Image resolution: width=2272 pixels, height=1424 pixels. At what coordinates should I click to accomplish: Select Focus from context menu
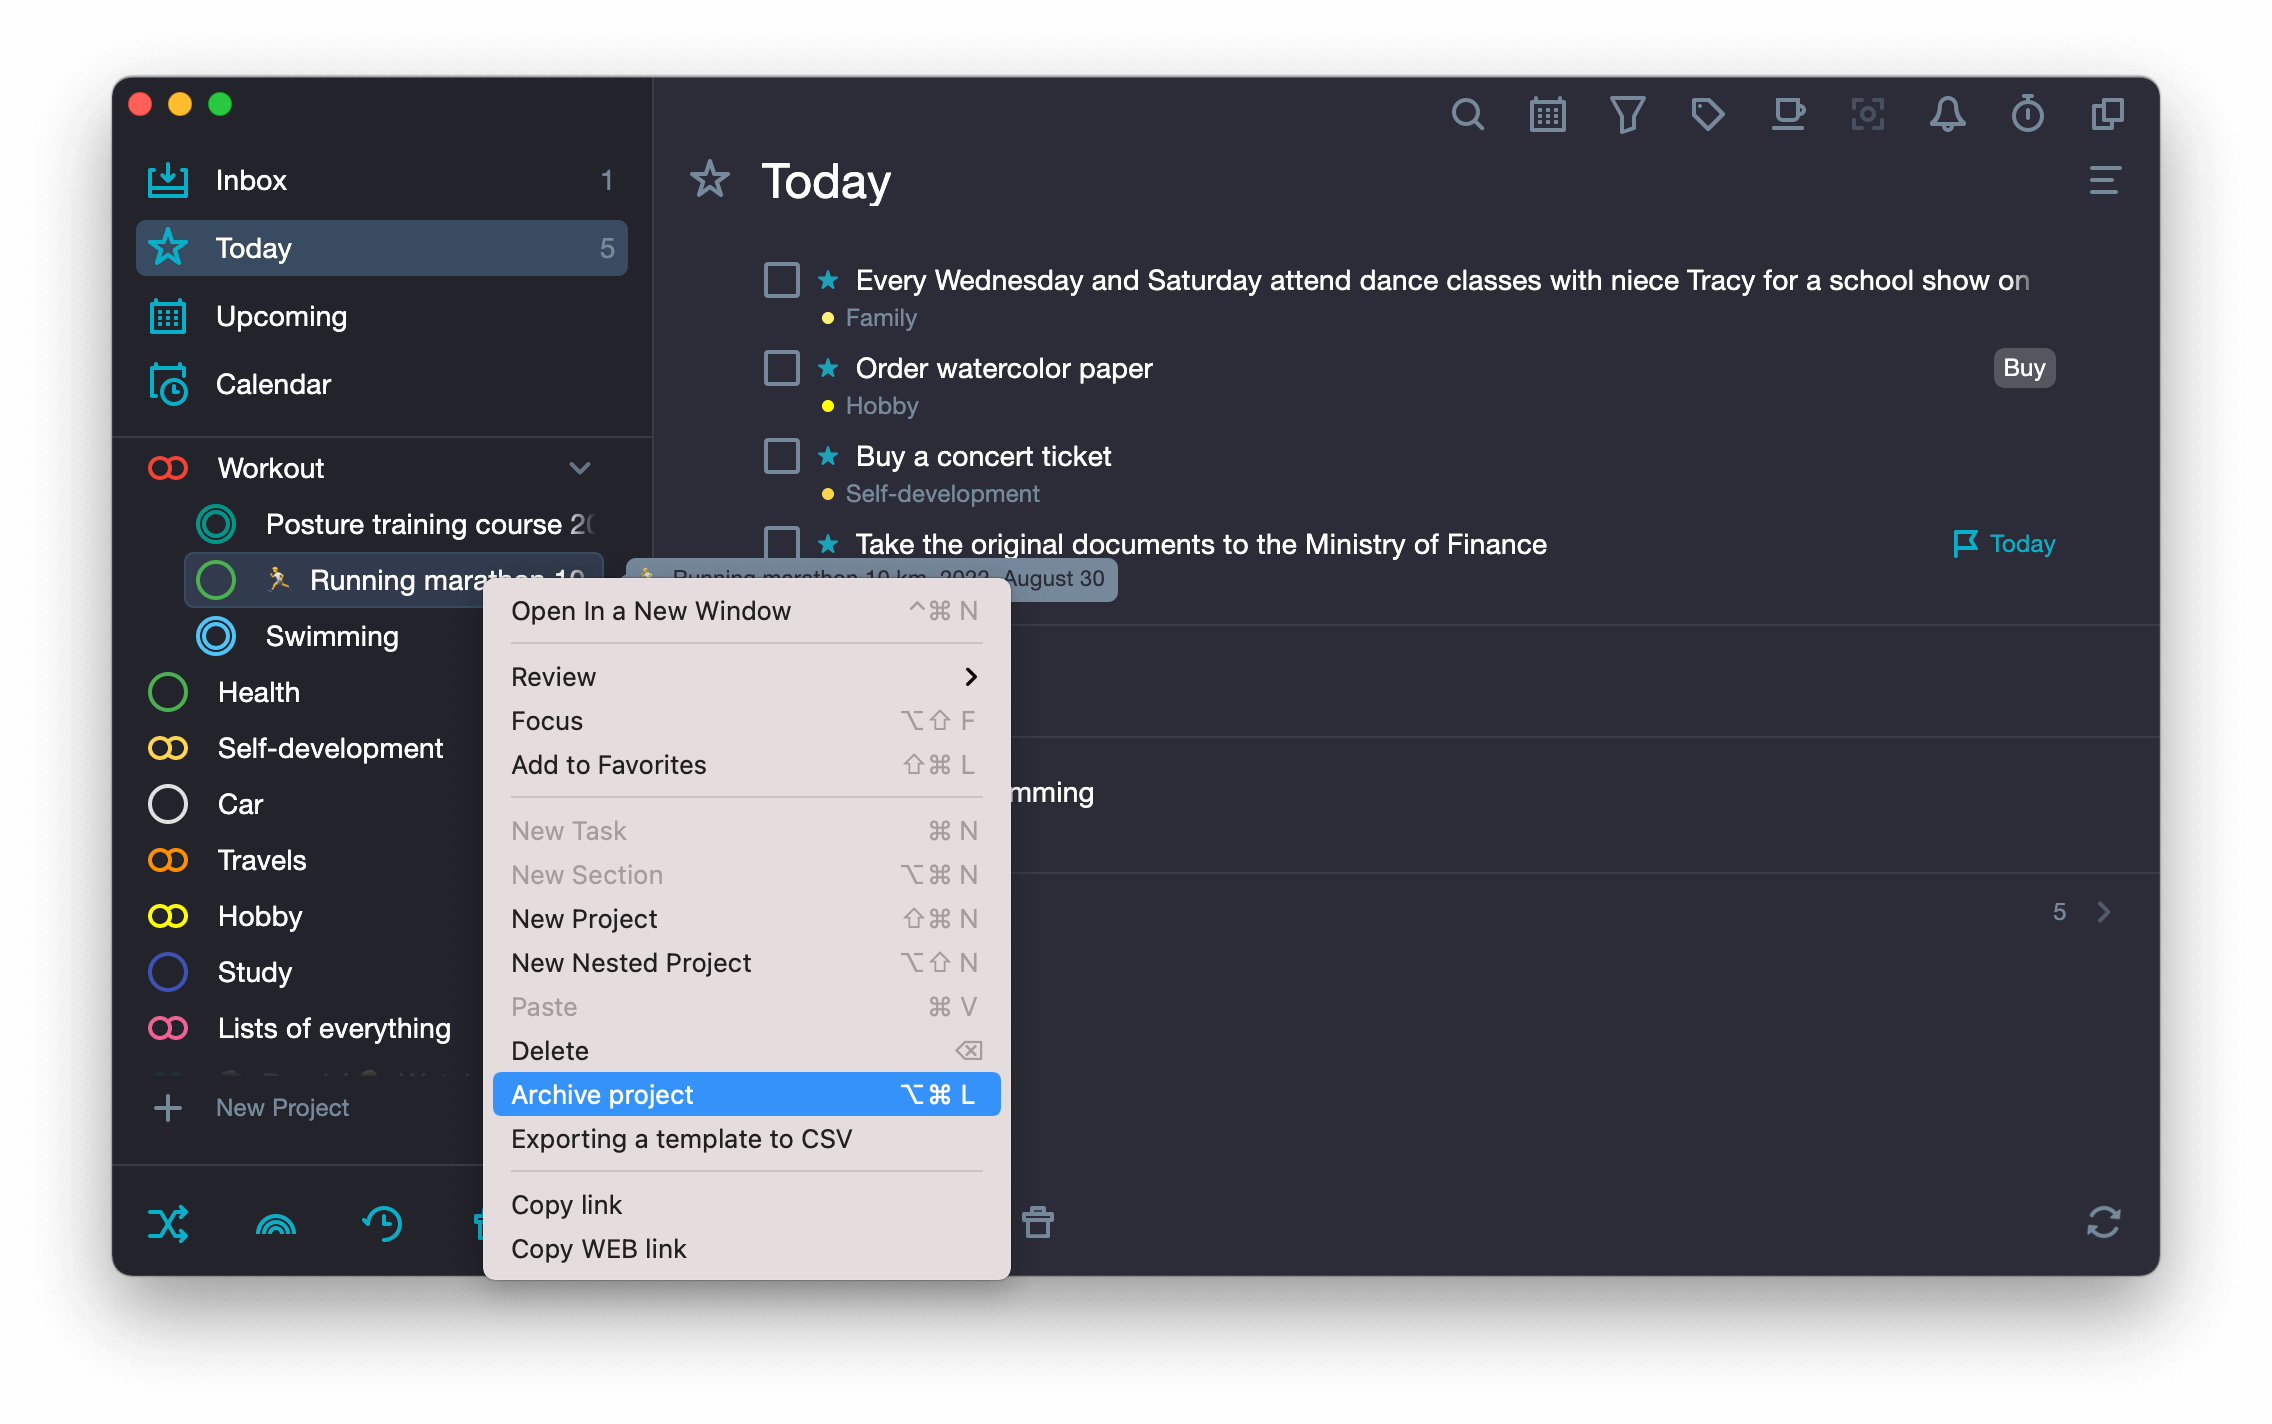point(746,721)
